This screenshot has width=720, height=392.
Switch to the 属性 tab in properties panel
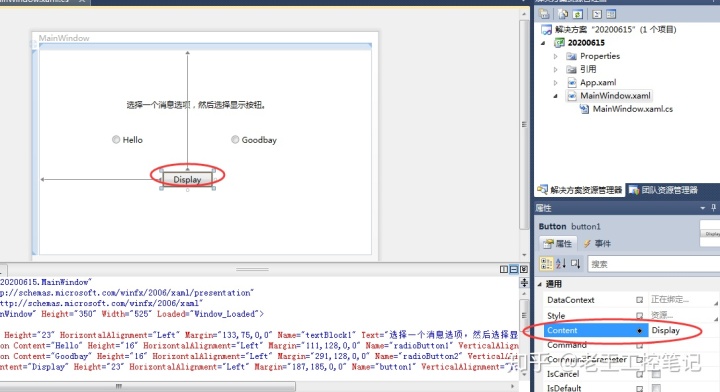tap(558, 243)
